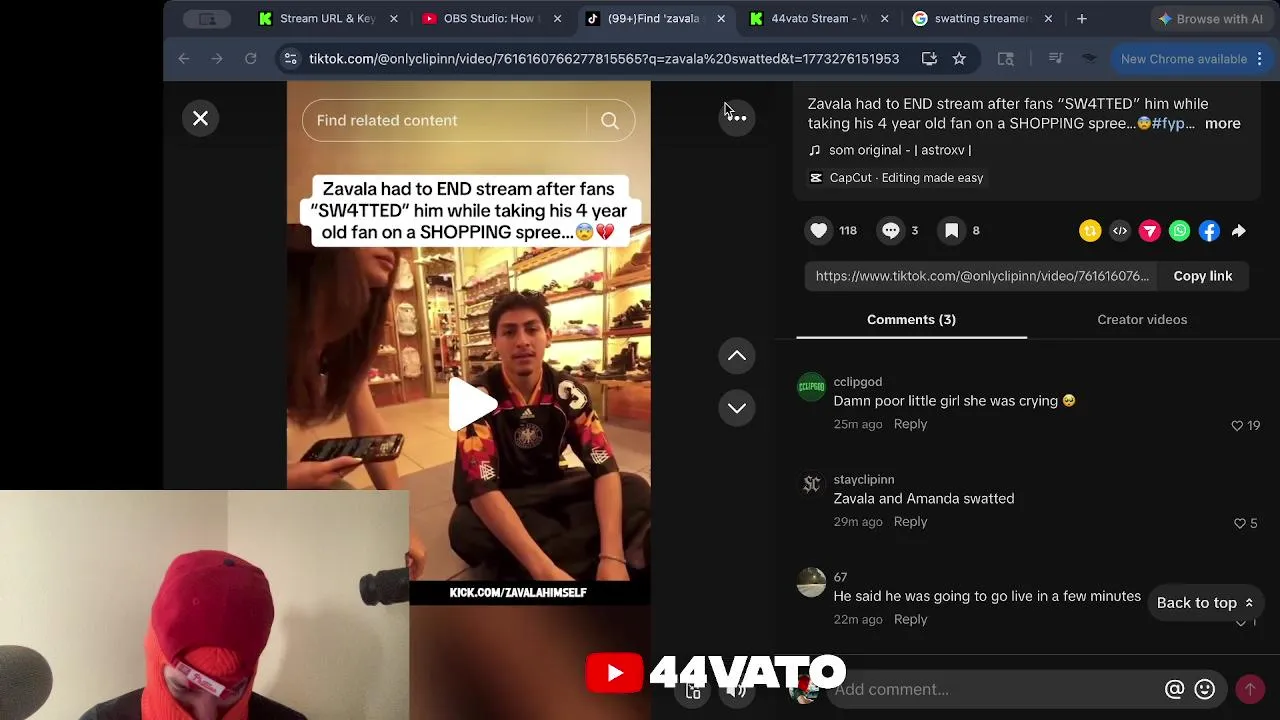
Task: Send to friends with the red paper-plane icon
Action: [1150, 231]
